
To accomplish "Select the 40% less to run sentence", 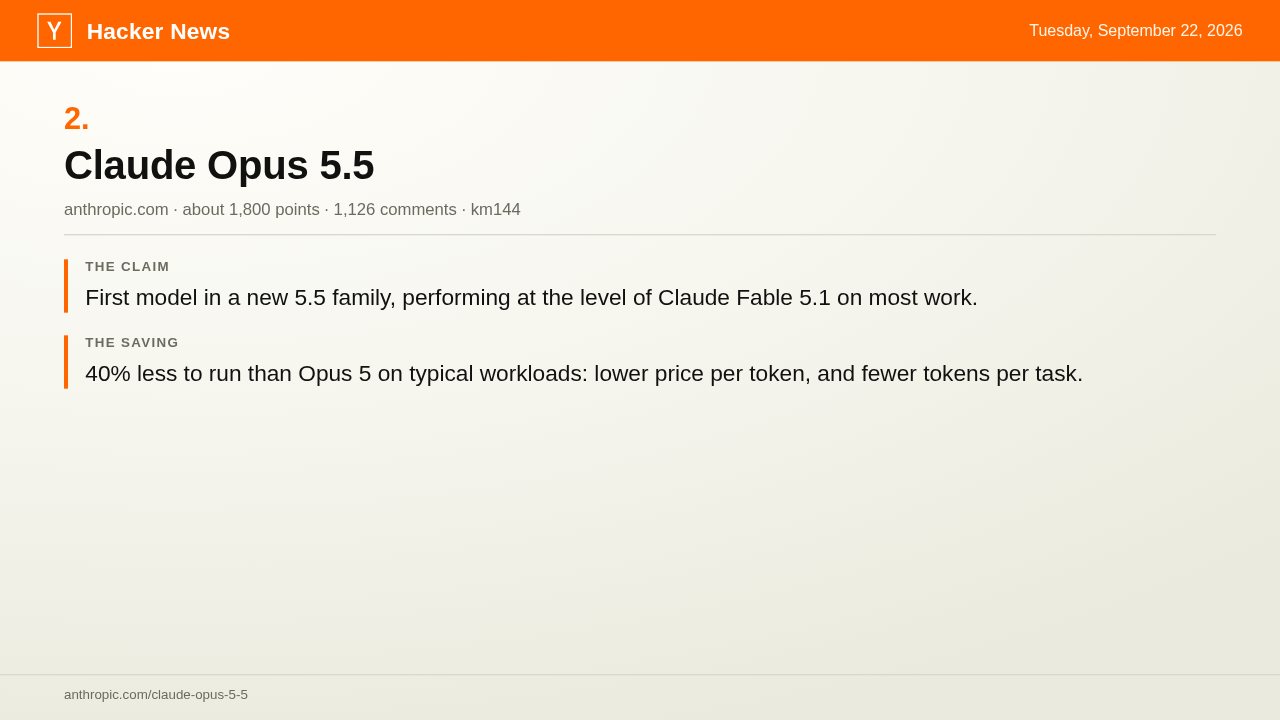I will coord(584,374).
